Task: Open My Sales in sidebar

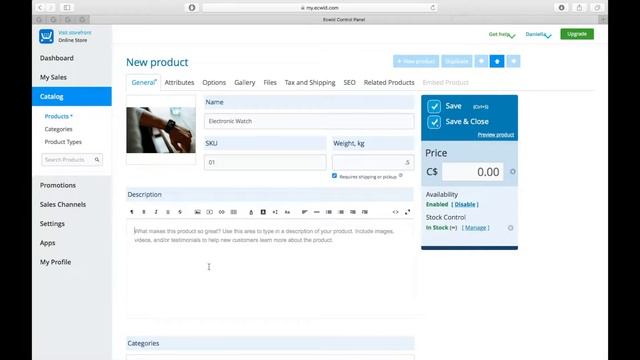Action: pyautogui.click(x=53, y=77)
